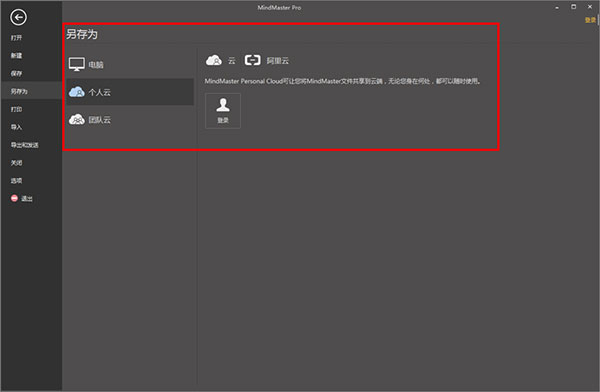Image resolution: width=600 pixels, height=392 pixels.
Task: Open the 导入 import page
Action: pos(16,127)
